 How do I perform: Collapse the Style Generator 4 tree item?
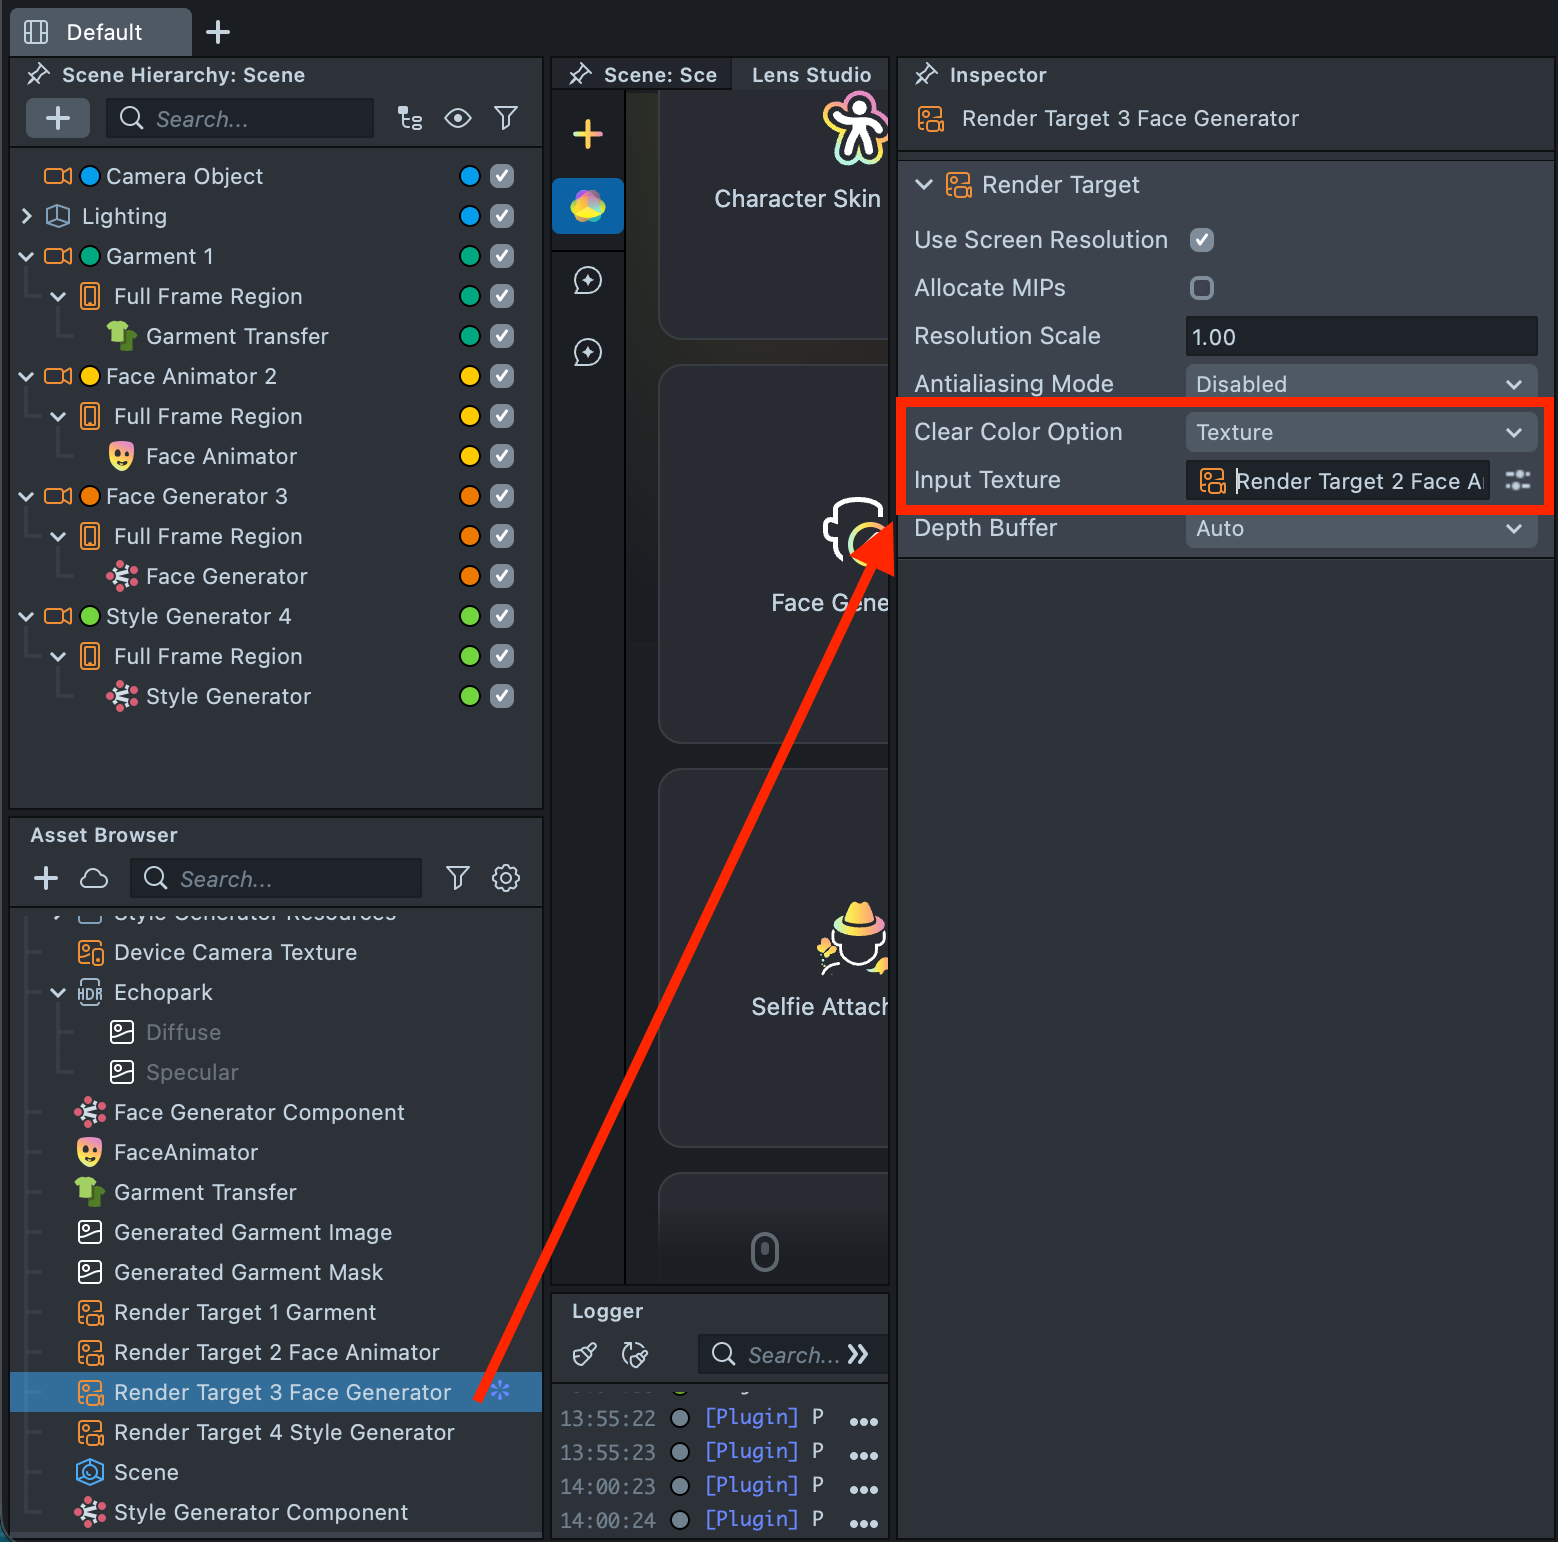(x=27, y=616)
